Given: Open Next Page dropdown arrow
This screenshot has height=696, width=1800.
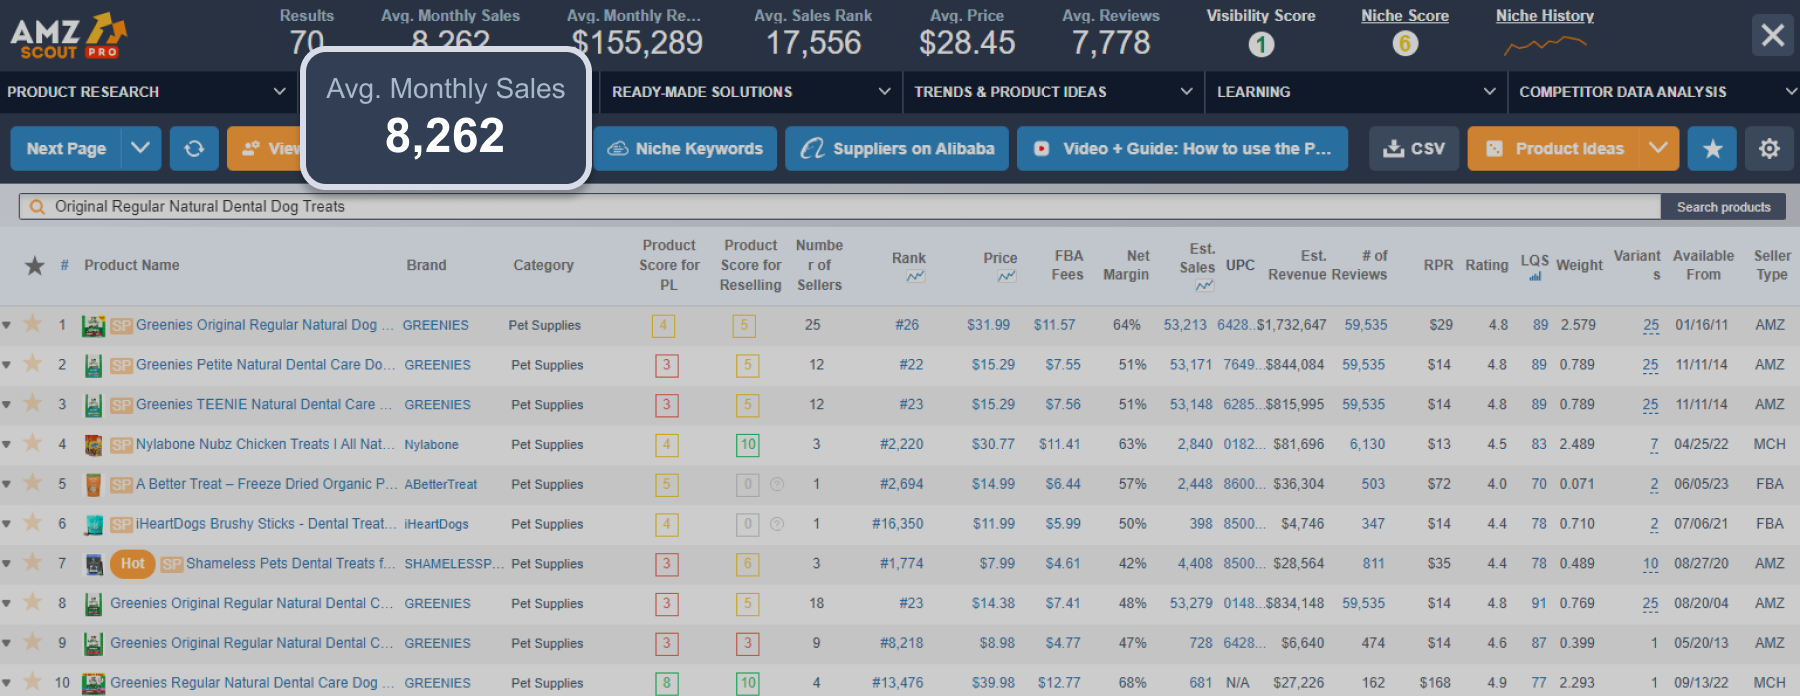Looking at the screenshot, I should point(140,148).
